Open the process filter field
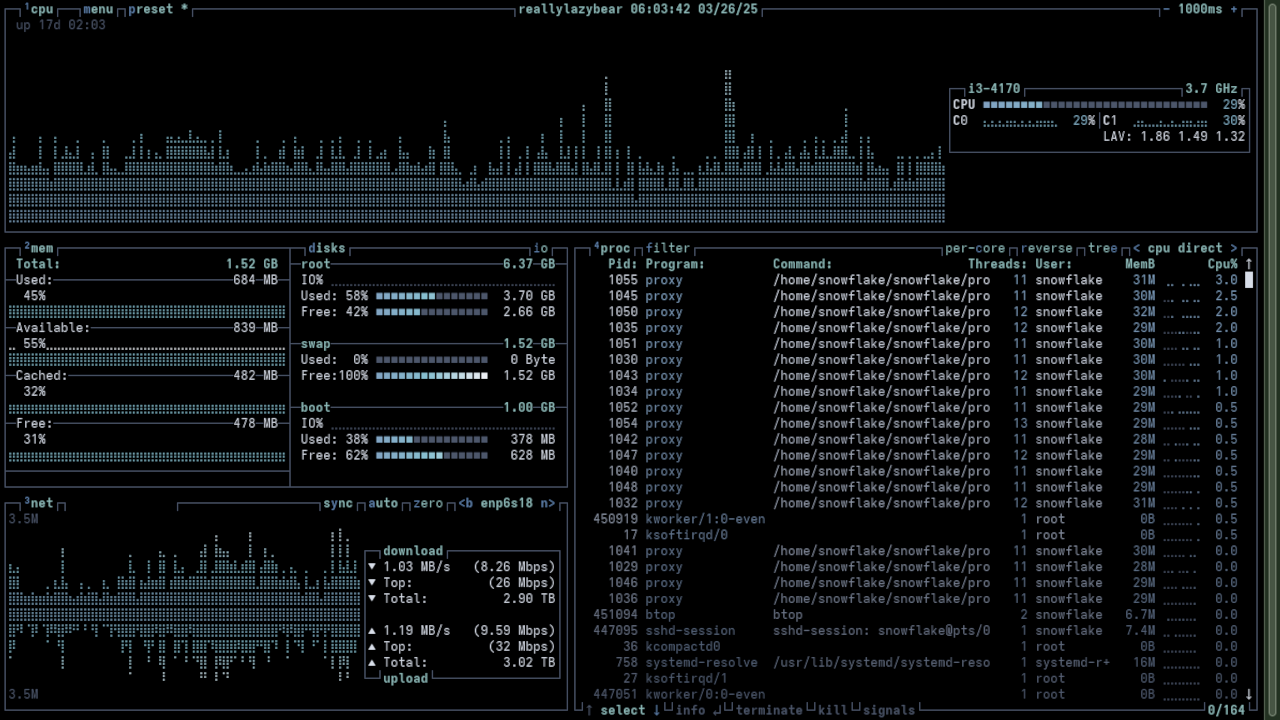Screen dimensions: 1280x720 [x=668, y=248]
